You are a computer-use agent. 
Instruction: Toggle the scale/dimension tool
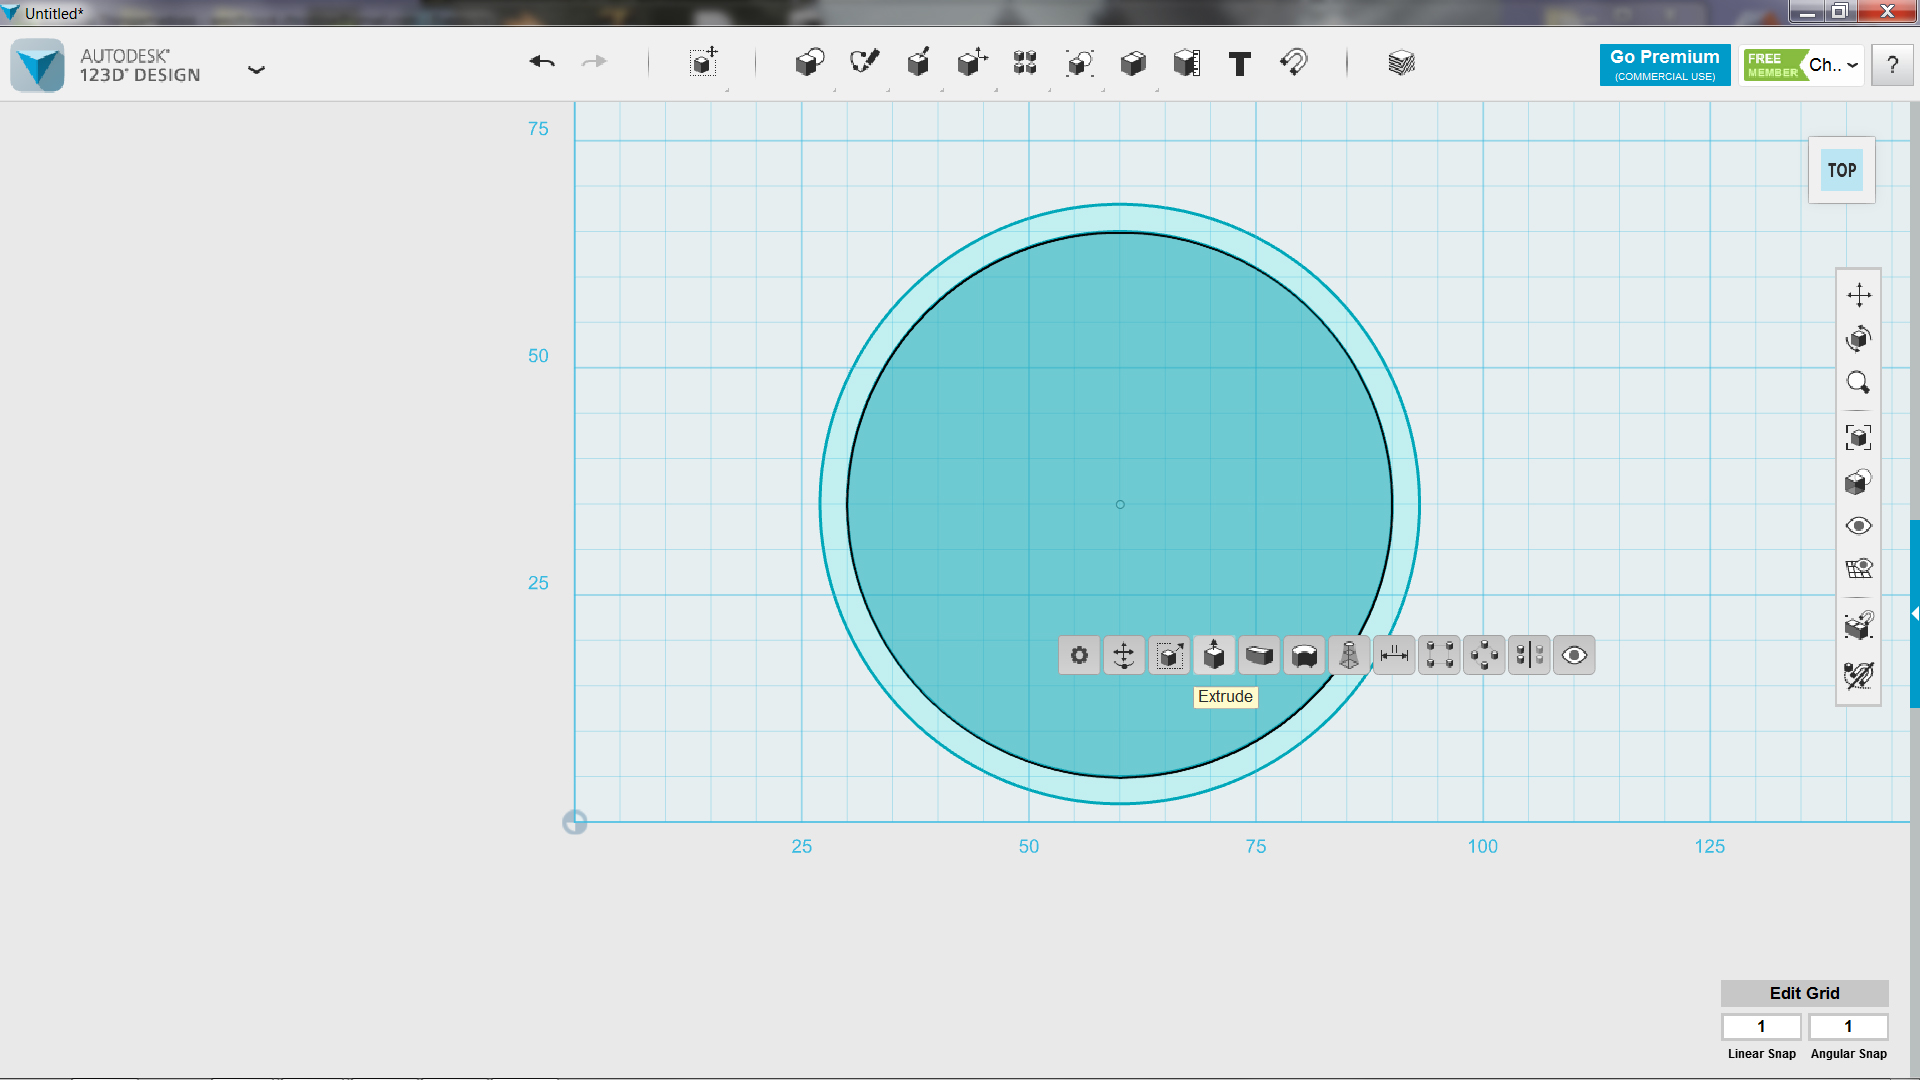pos(1394,654)
